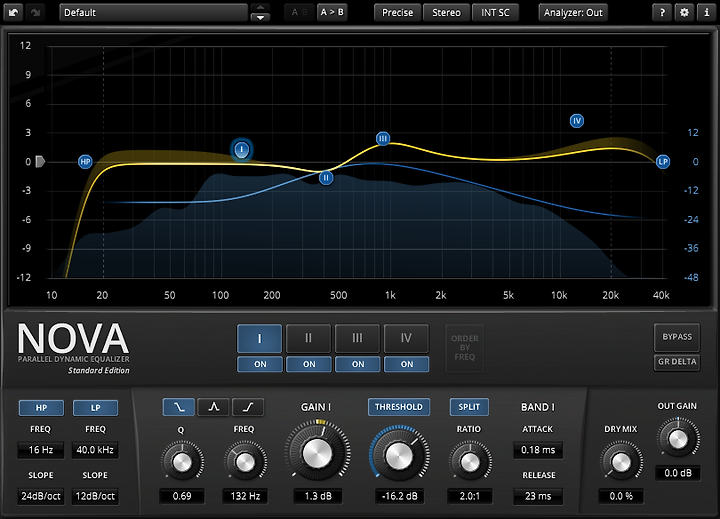The height and width of the screenshot is (519, 720).
Task: Click frequency value field 132 Hz
Action: coord(245,496)
